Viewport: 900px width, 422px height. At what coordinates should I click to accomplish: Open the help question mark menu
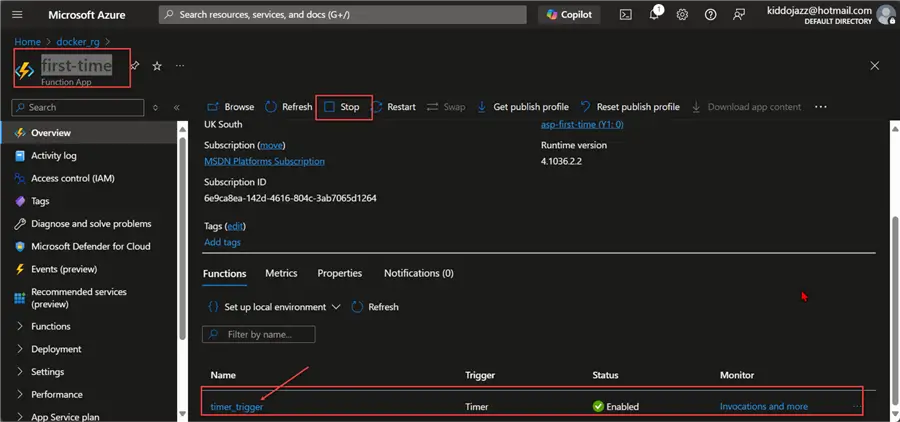click(711, 15)
